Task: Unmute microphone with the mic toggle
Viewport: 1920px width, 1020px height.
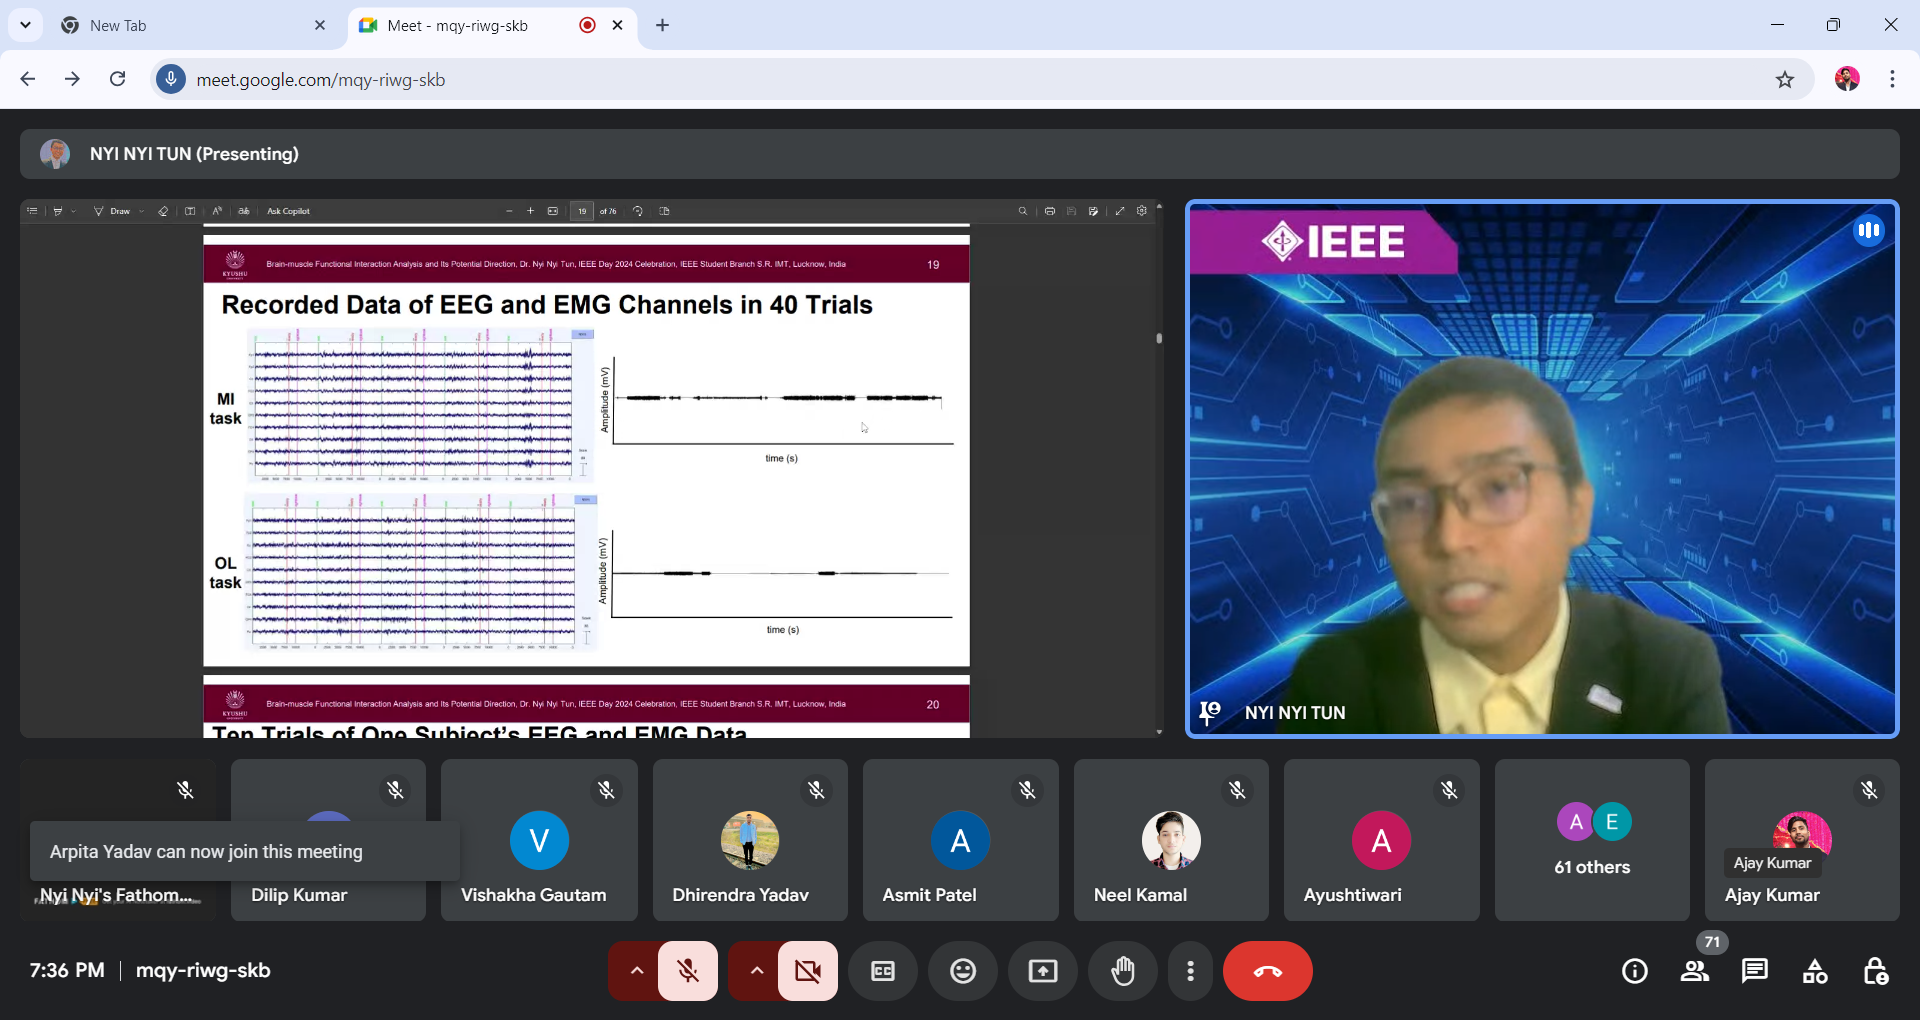Action: click(688, 971)
